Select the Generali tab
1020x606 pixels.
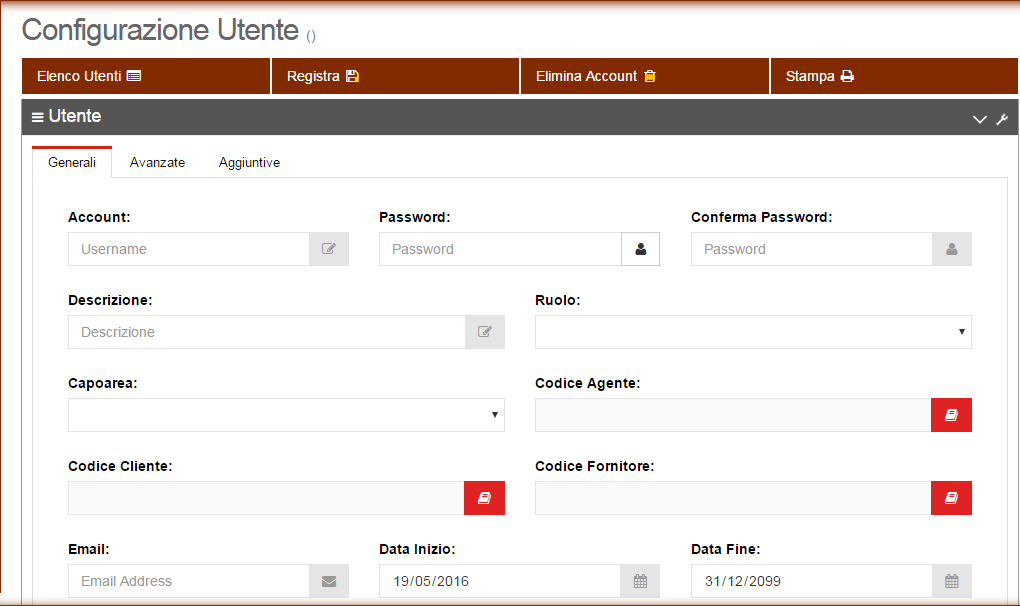coord(72,162)
